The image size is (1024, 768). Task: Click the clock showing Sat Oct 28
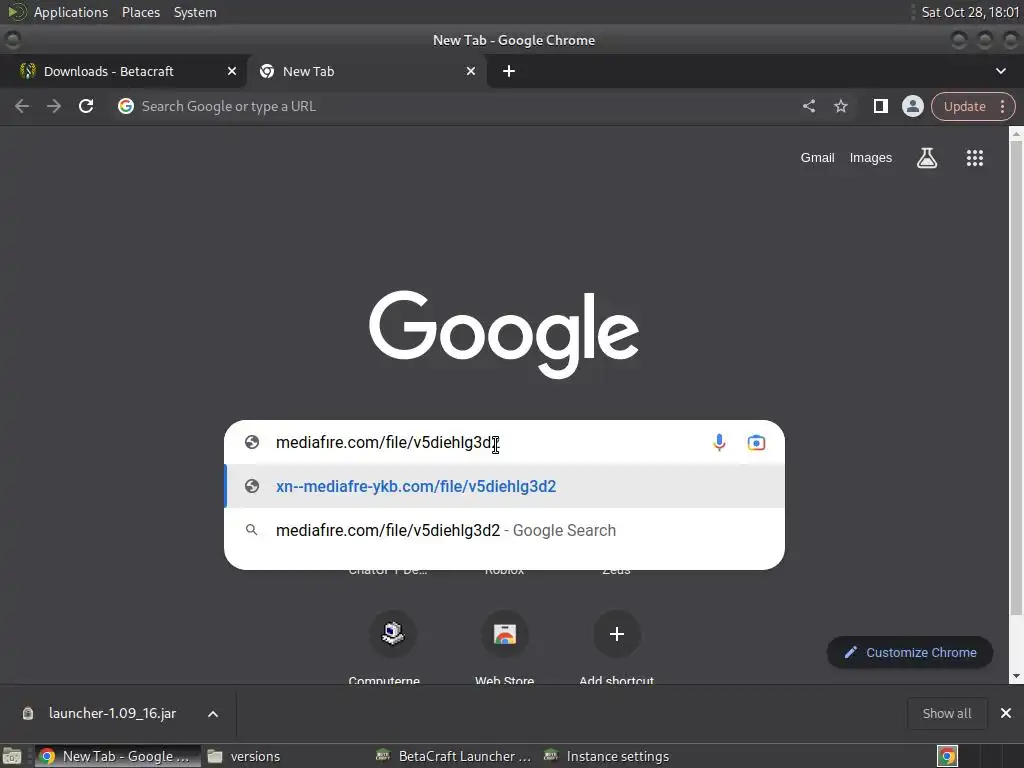pyautogui.click(x=970, y=12)
